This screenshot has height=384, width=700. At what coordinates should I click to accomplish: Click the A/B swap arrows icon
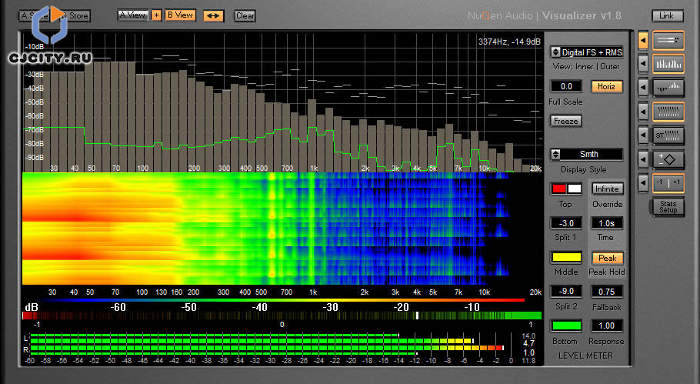coord(213,16)
